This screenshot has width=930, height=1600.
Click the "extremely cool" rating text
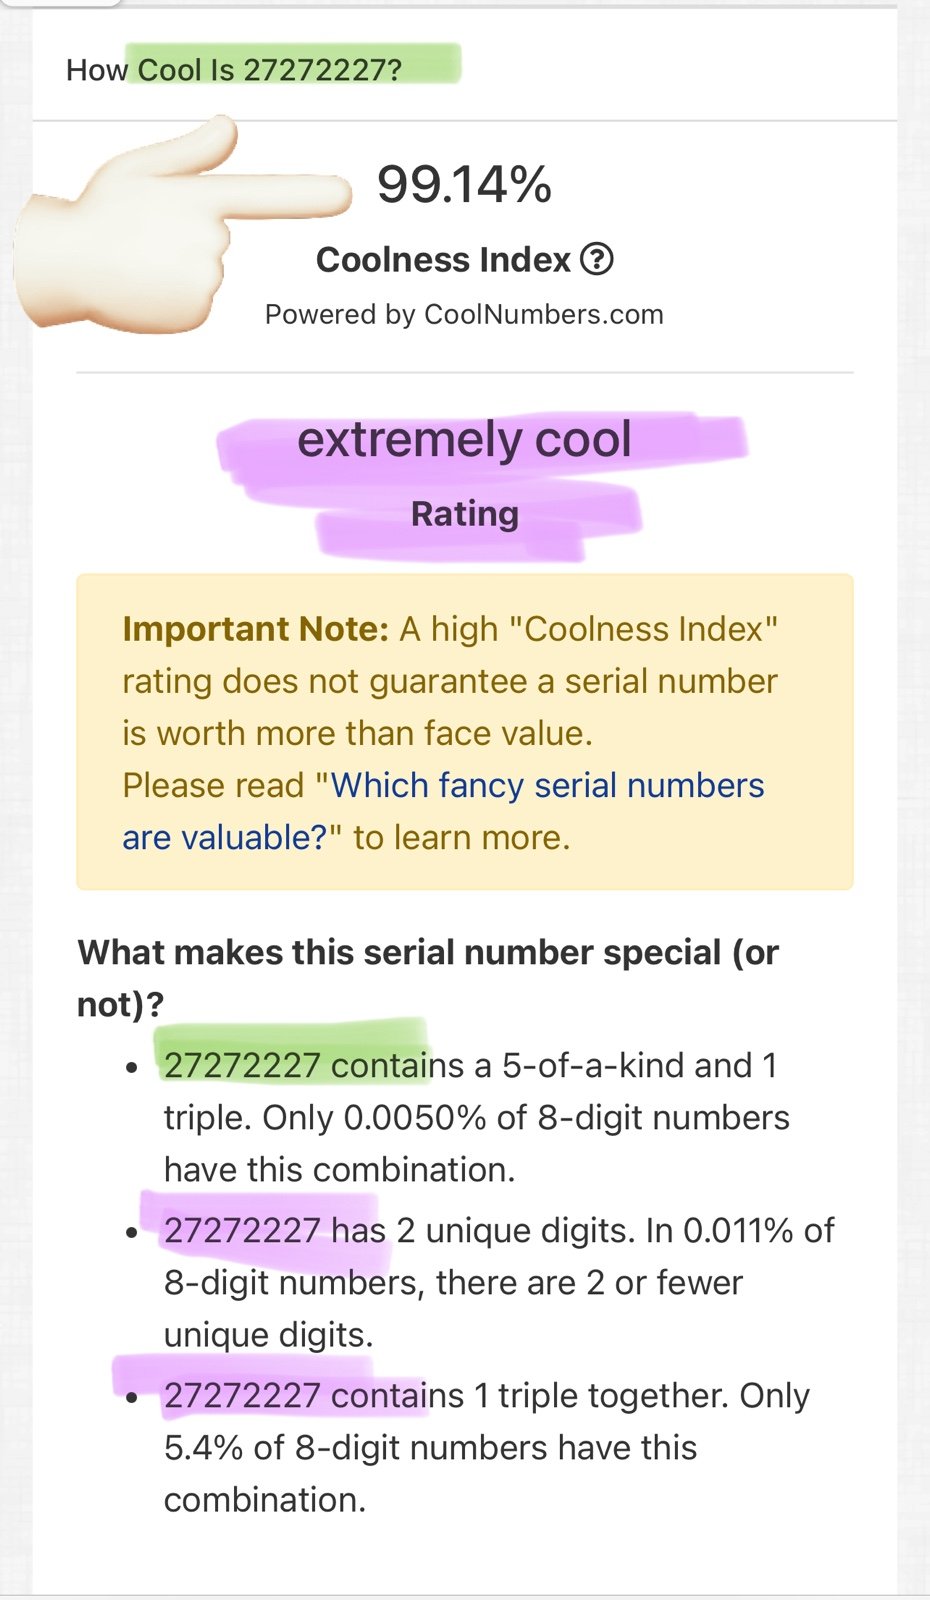coord(465,439)
